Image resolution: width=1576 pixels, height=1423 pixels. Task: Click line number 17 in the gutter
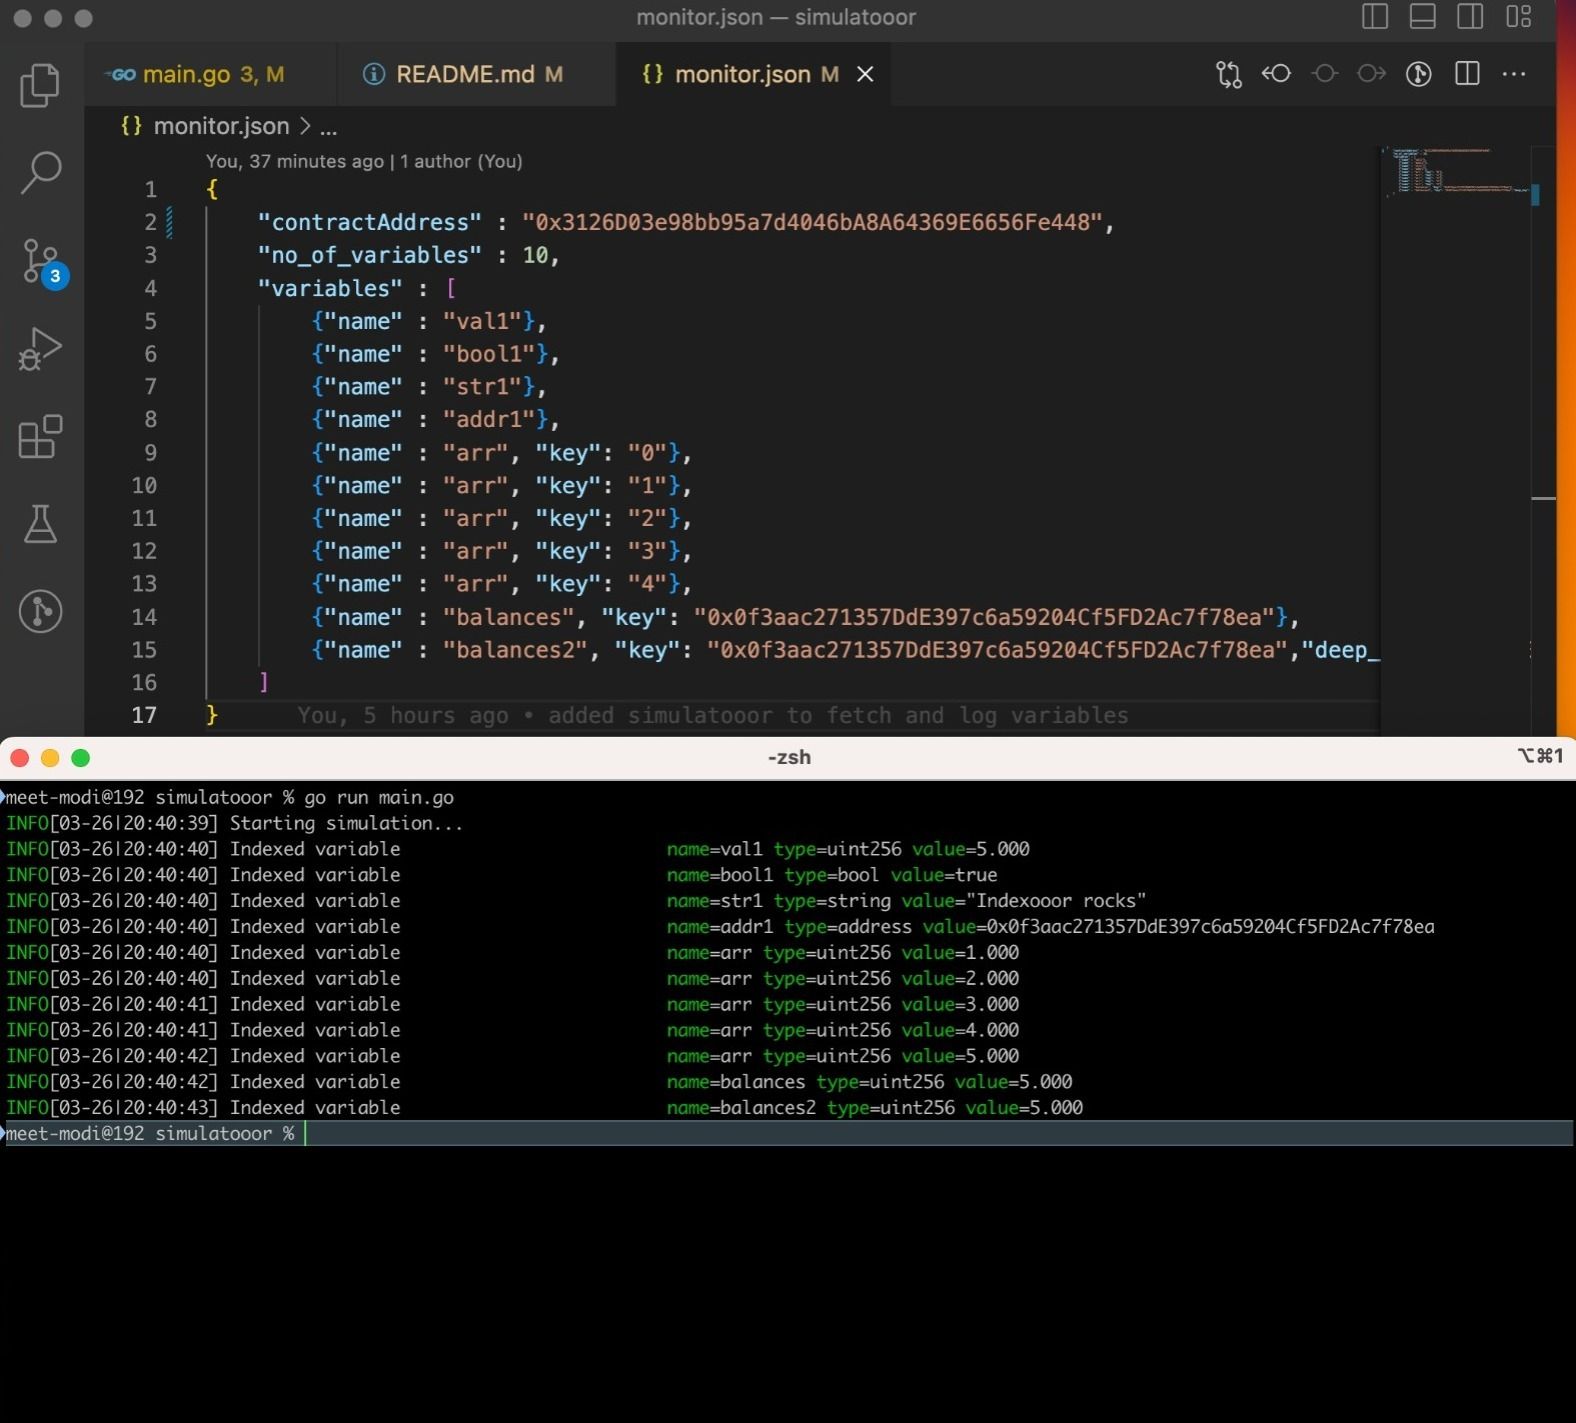click(144, 715)
